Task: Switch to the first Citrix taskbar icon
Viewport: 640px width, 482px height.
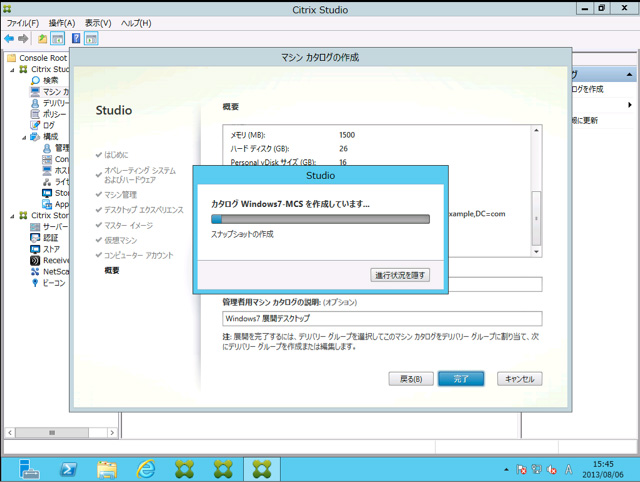Action: [x=184, y=469]
